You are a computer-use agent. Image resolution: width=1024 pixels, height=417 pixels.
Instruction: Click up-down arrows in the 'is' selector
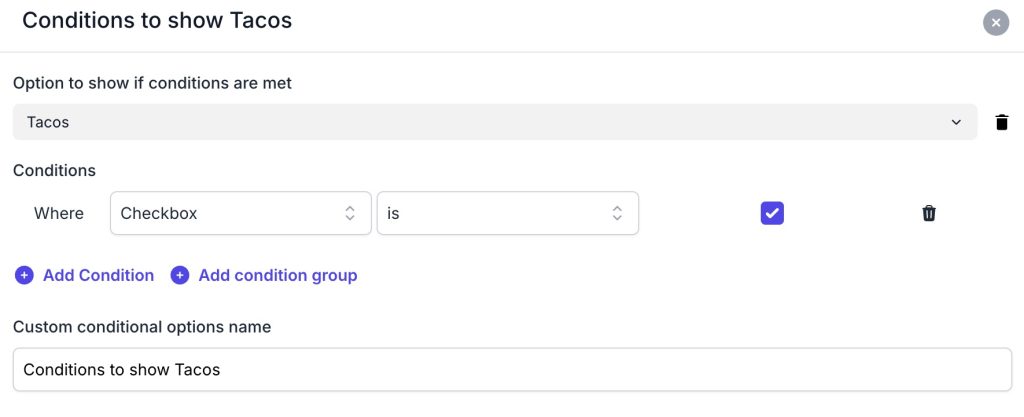(617, 213)
